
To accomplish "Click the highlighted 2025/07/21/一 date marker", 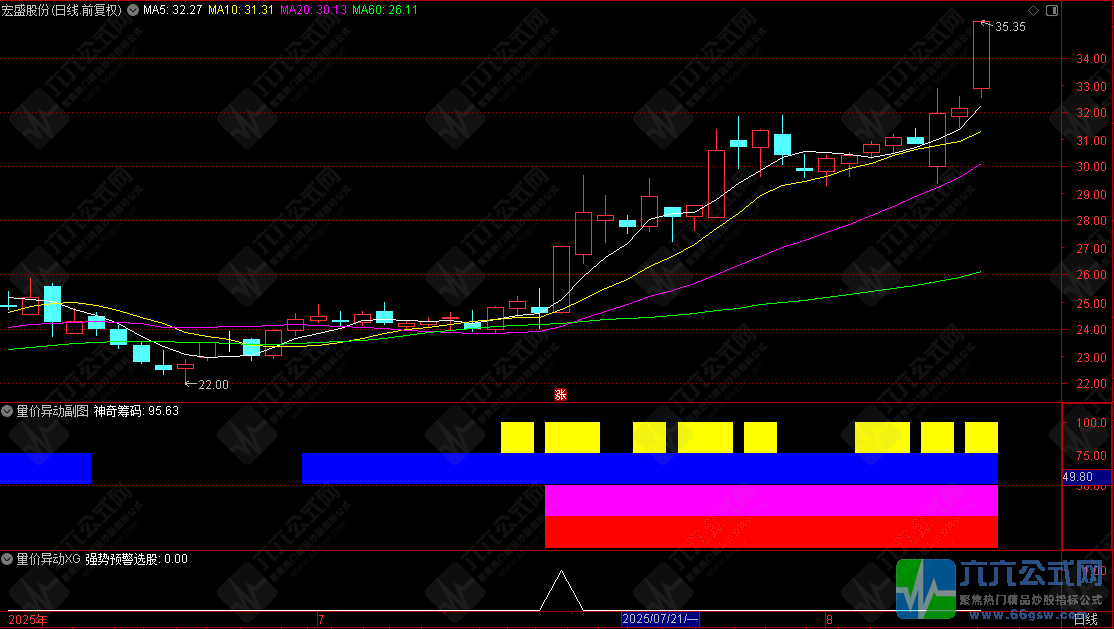I will click(660, 619).
